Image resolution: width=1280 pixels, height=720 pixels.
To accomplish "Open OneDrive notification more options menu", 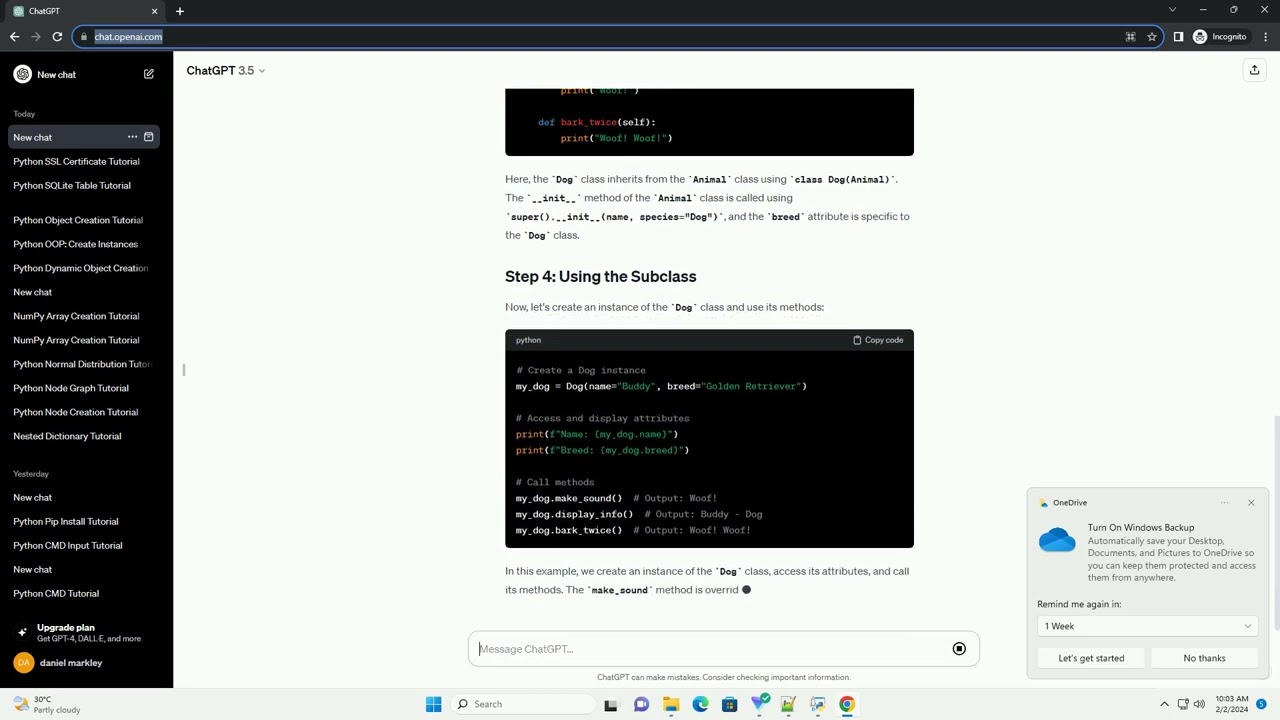I will point(1224,503).
